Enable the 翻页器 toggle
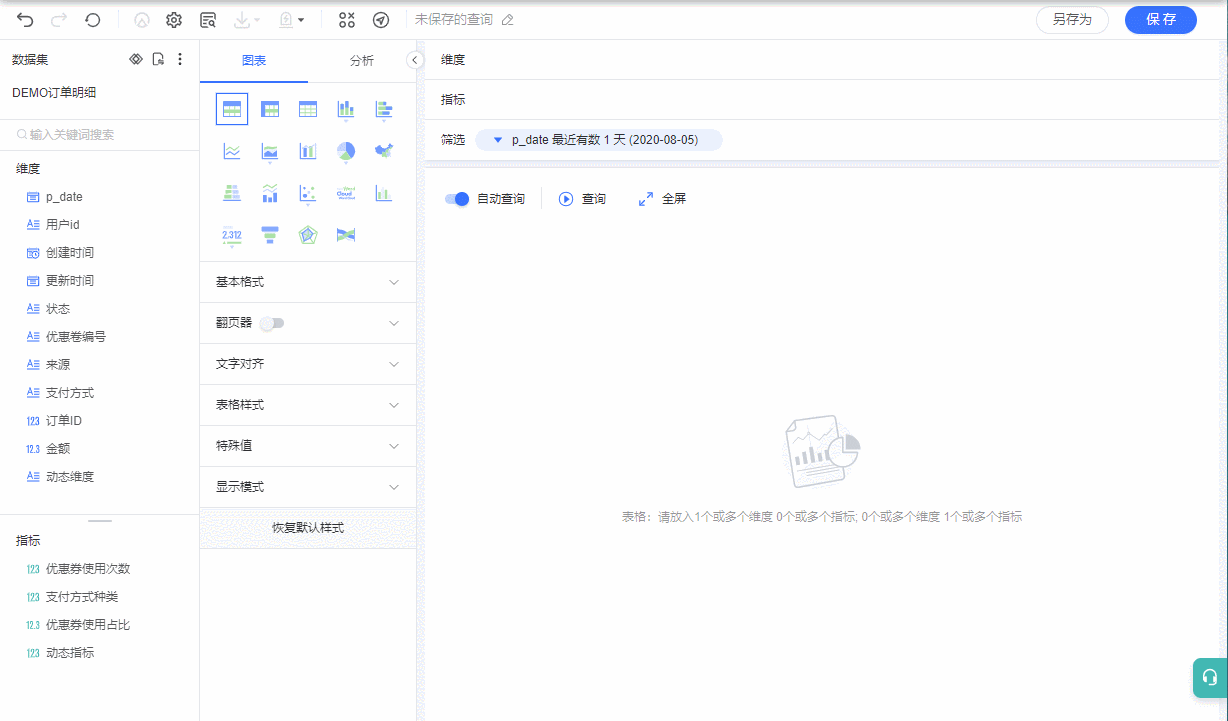1228x721 pixels. [272, 323]
